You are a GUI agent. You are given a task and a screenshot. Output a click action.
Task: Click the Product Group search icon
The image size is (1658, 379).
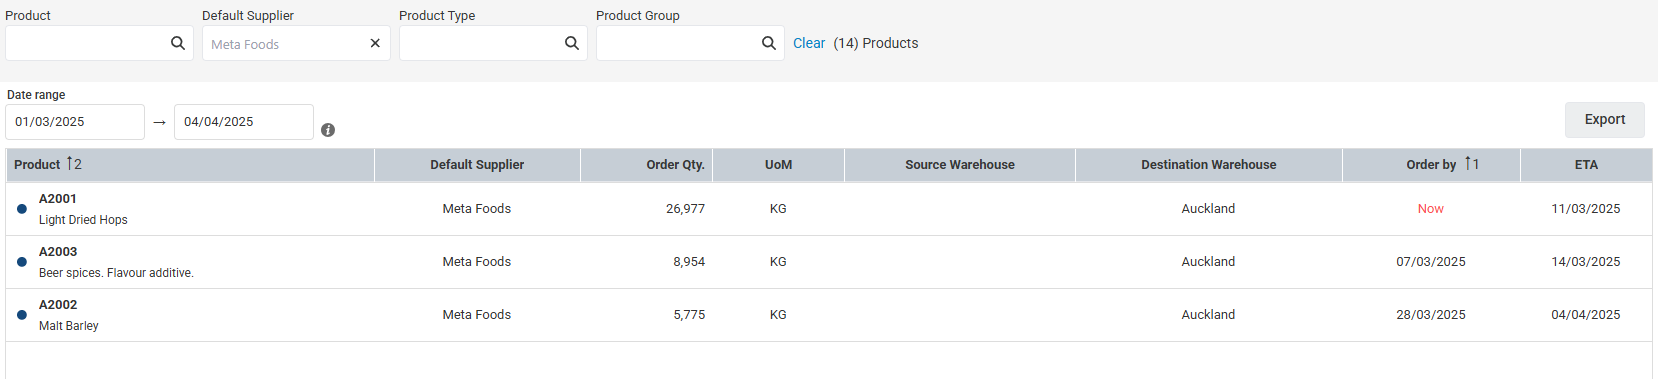(x=769, y=43)
